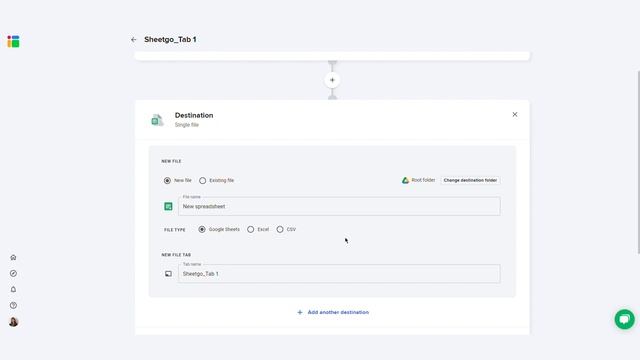Click the green spreadsheet icon by File name
The image size is (640, 360).
point(168,207)
